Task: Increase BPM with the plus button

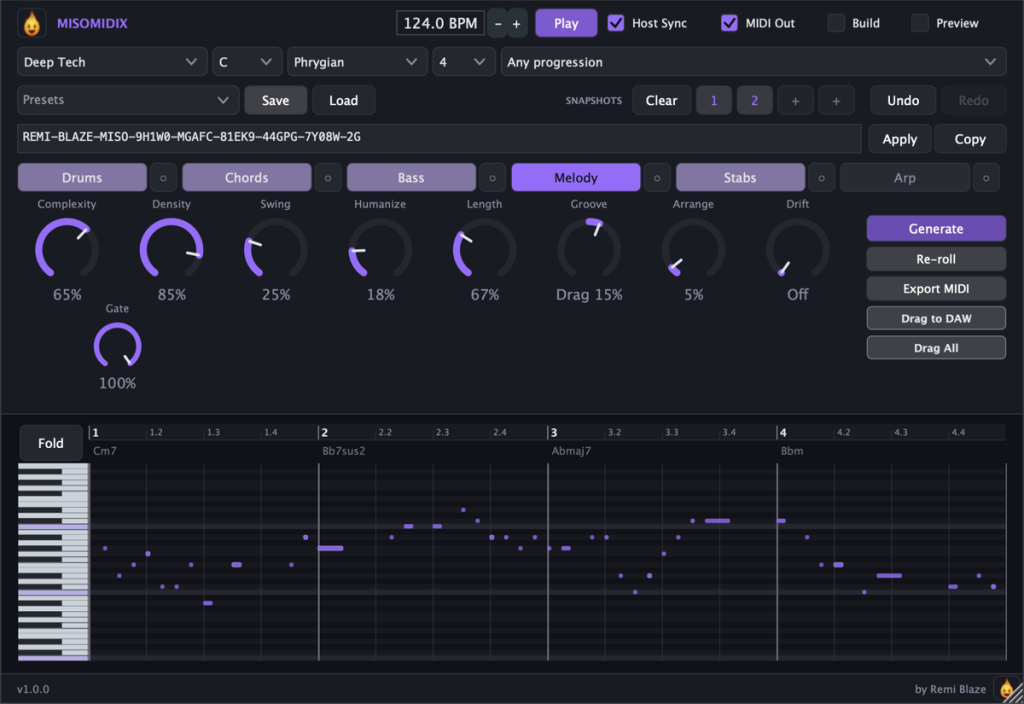Action: 517,24
